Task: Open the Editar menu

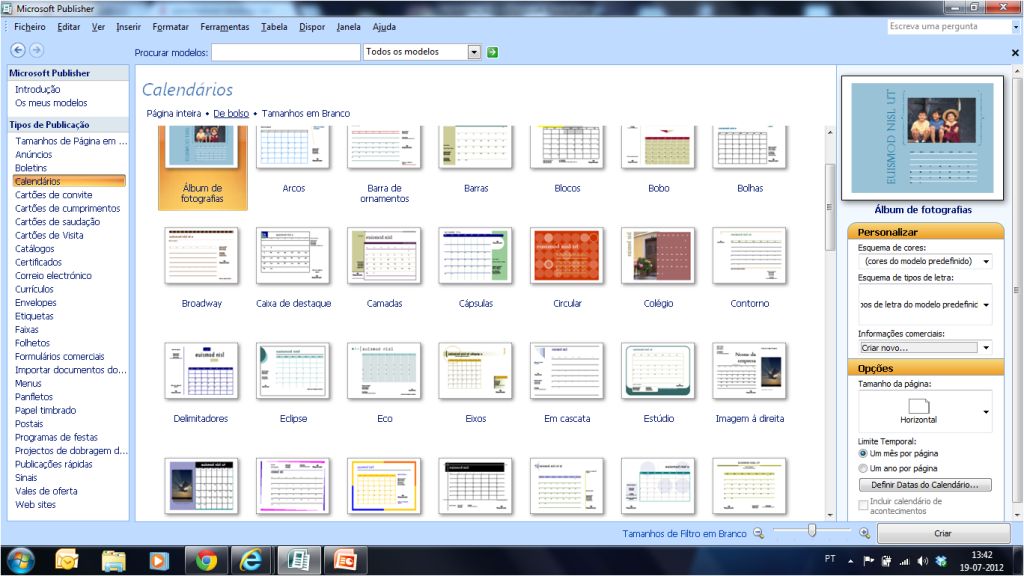Action: coord(68,27)
